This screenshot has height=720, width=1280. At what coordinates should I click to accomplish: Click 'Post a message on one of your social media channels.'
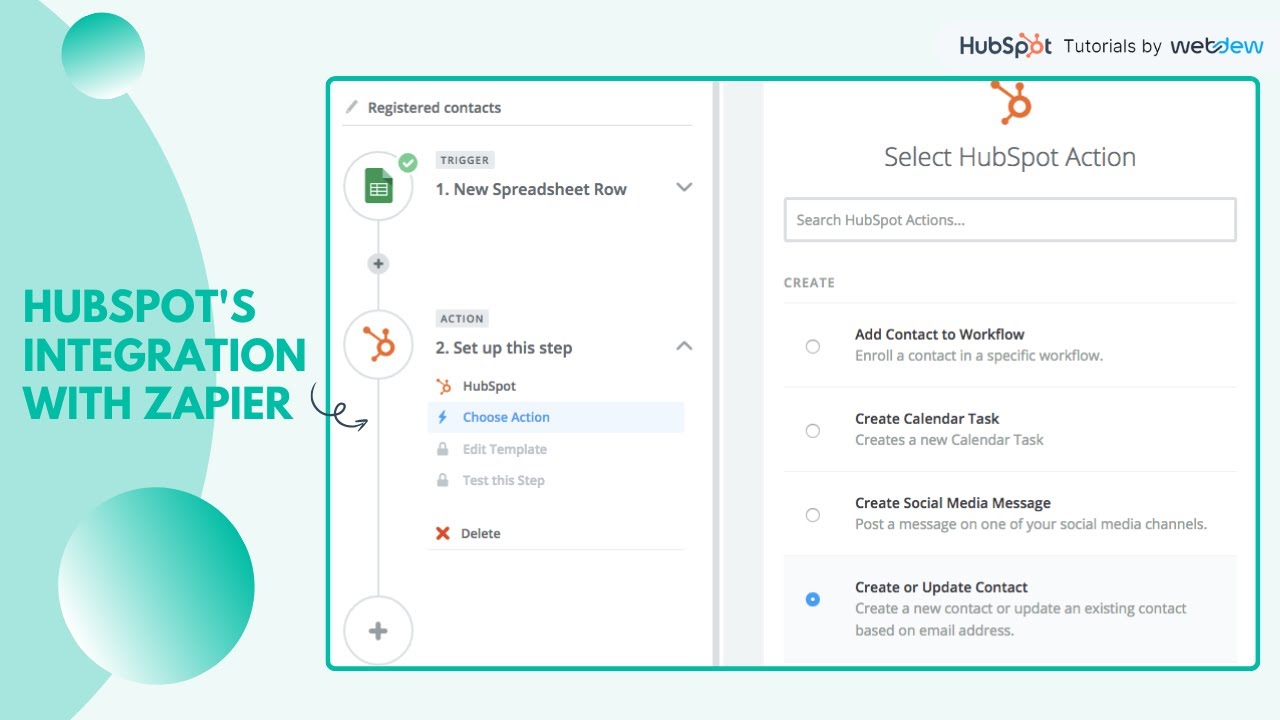(x=1031, y=523)
